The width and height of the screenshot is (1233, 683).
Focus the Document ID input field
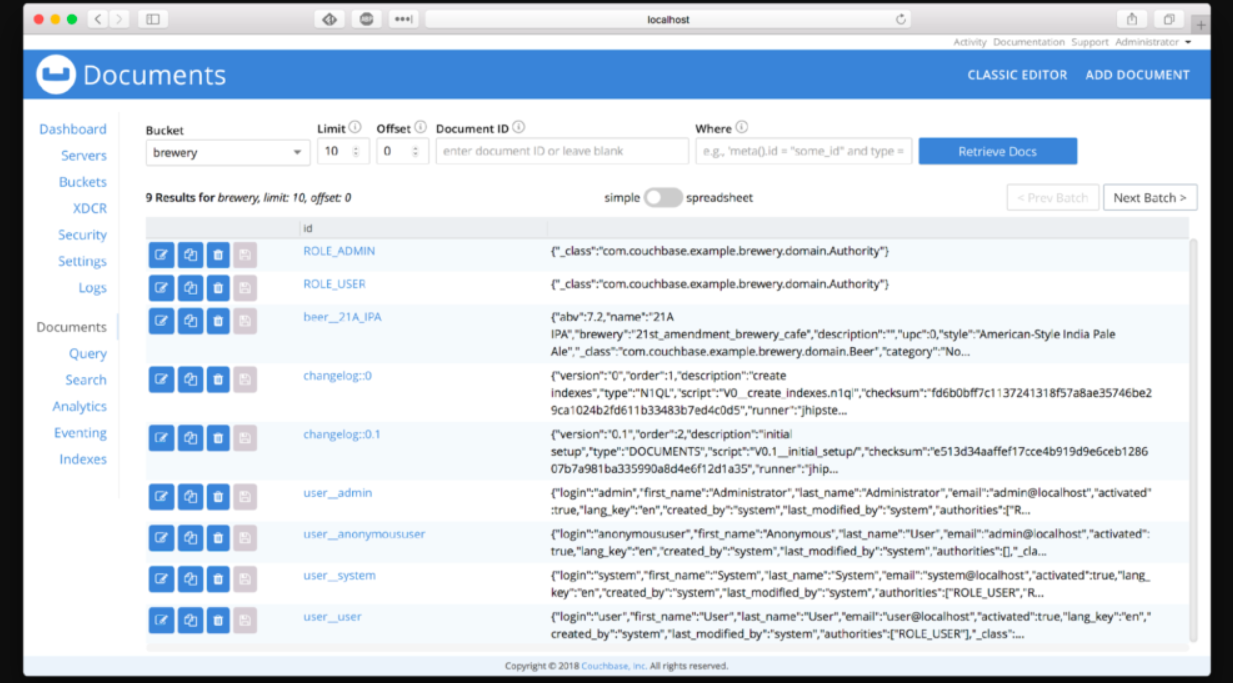tap(562, 152)
